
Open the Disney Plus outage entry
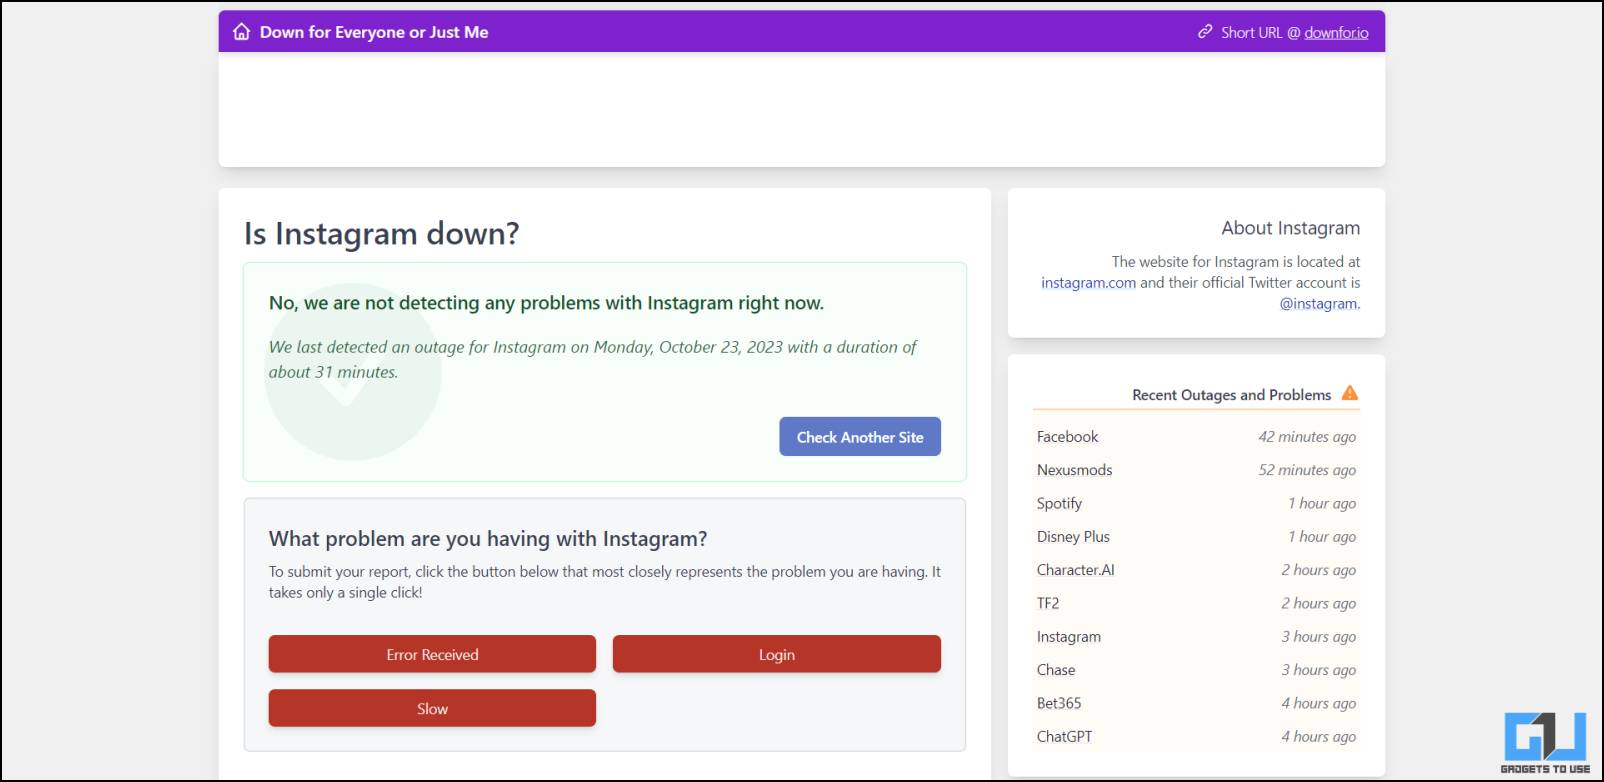click(1073, 537)
